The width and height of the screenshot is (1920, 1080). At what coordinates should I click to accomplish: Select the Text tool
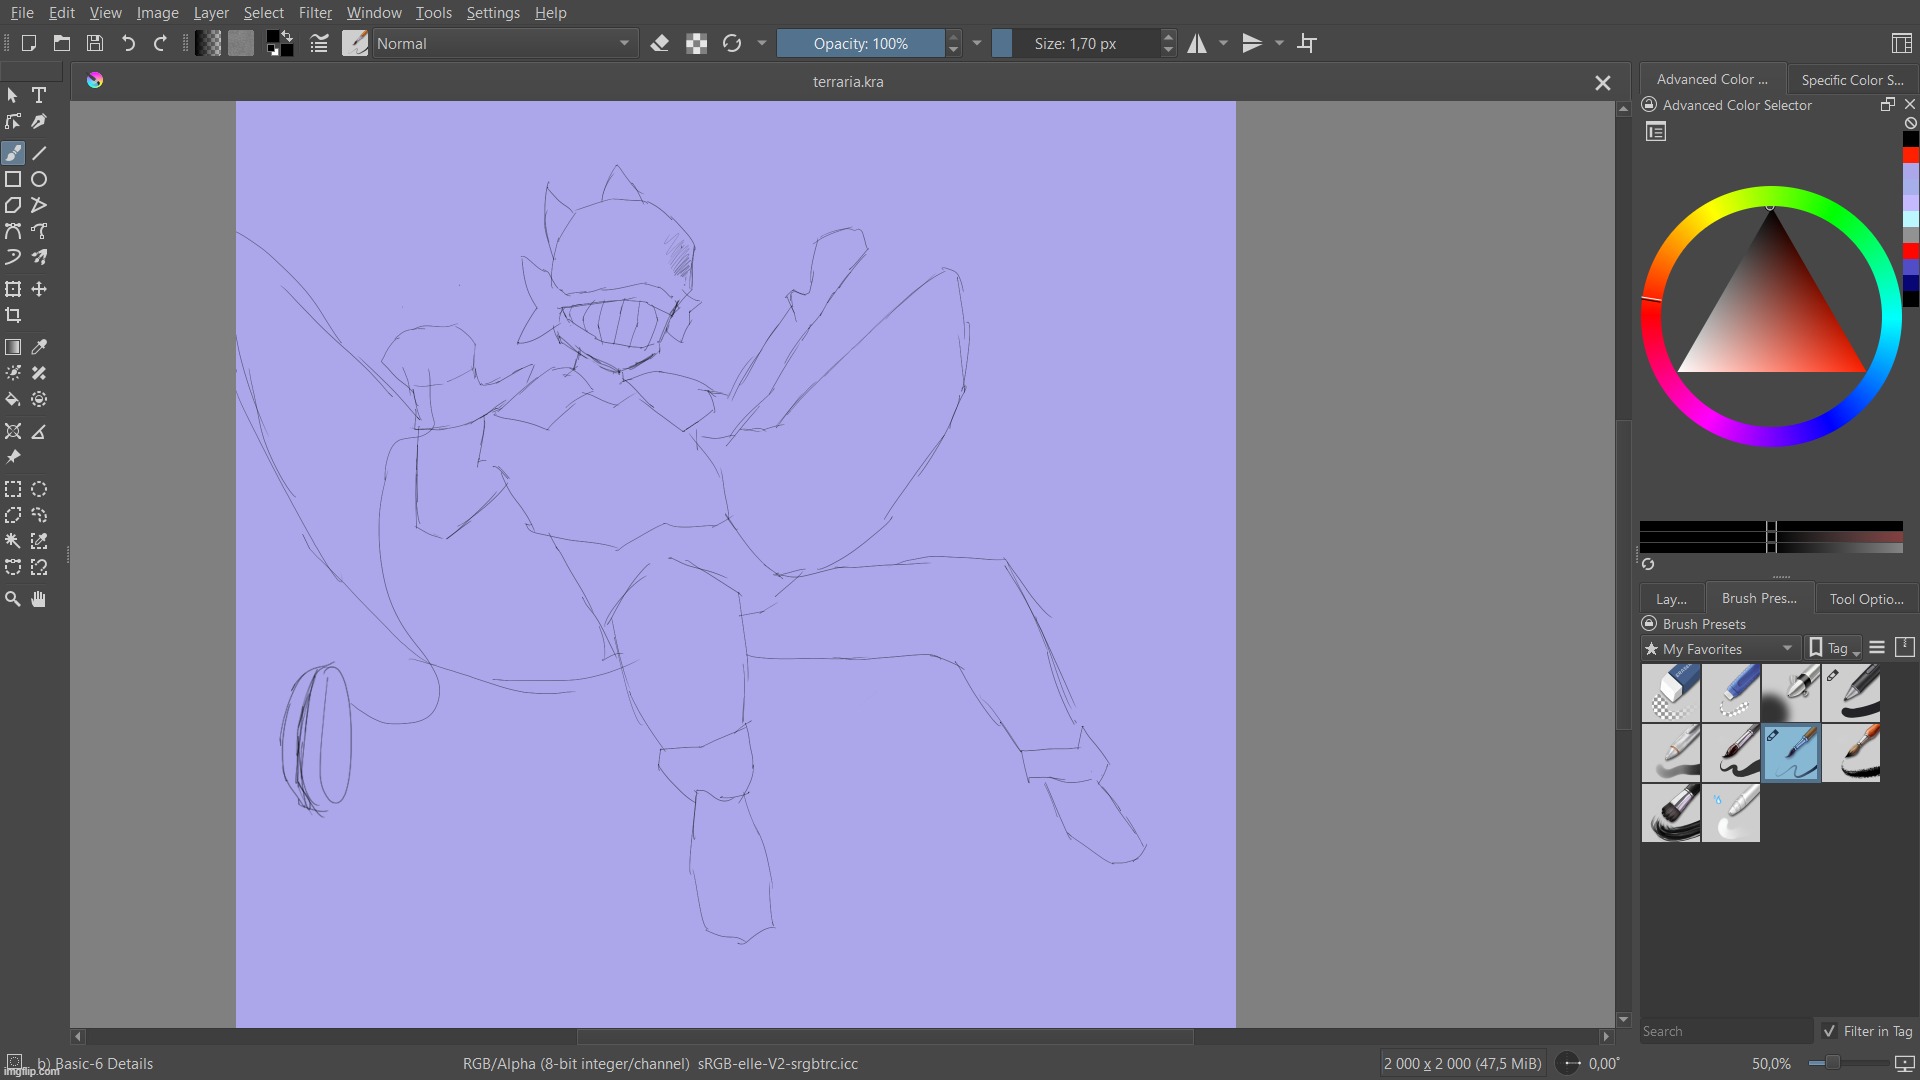(39, 96)
